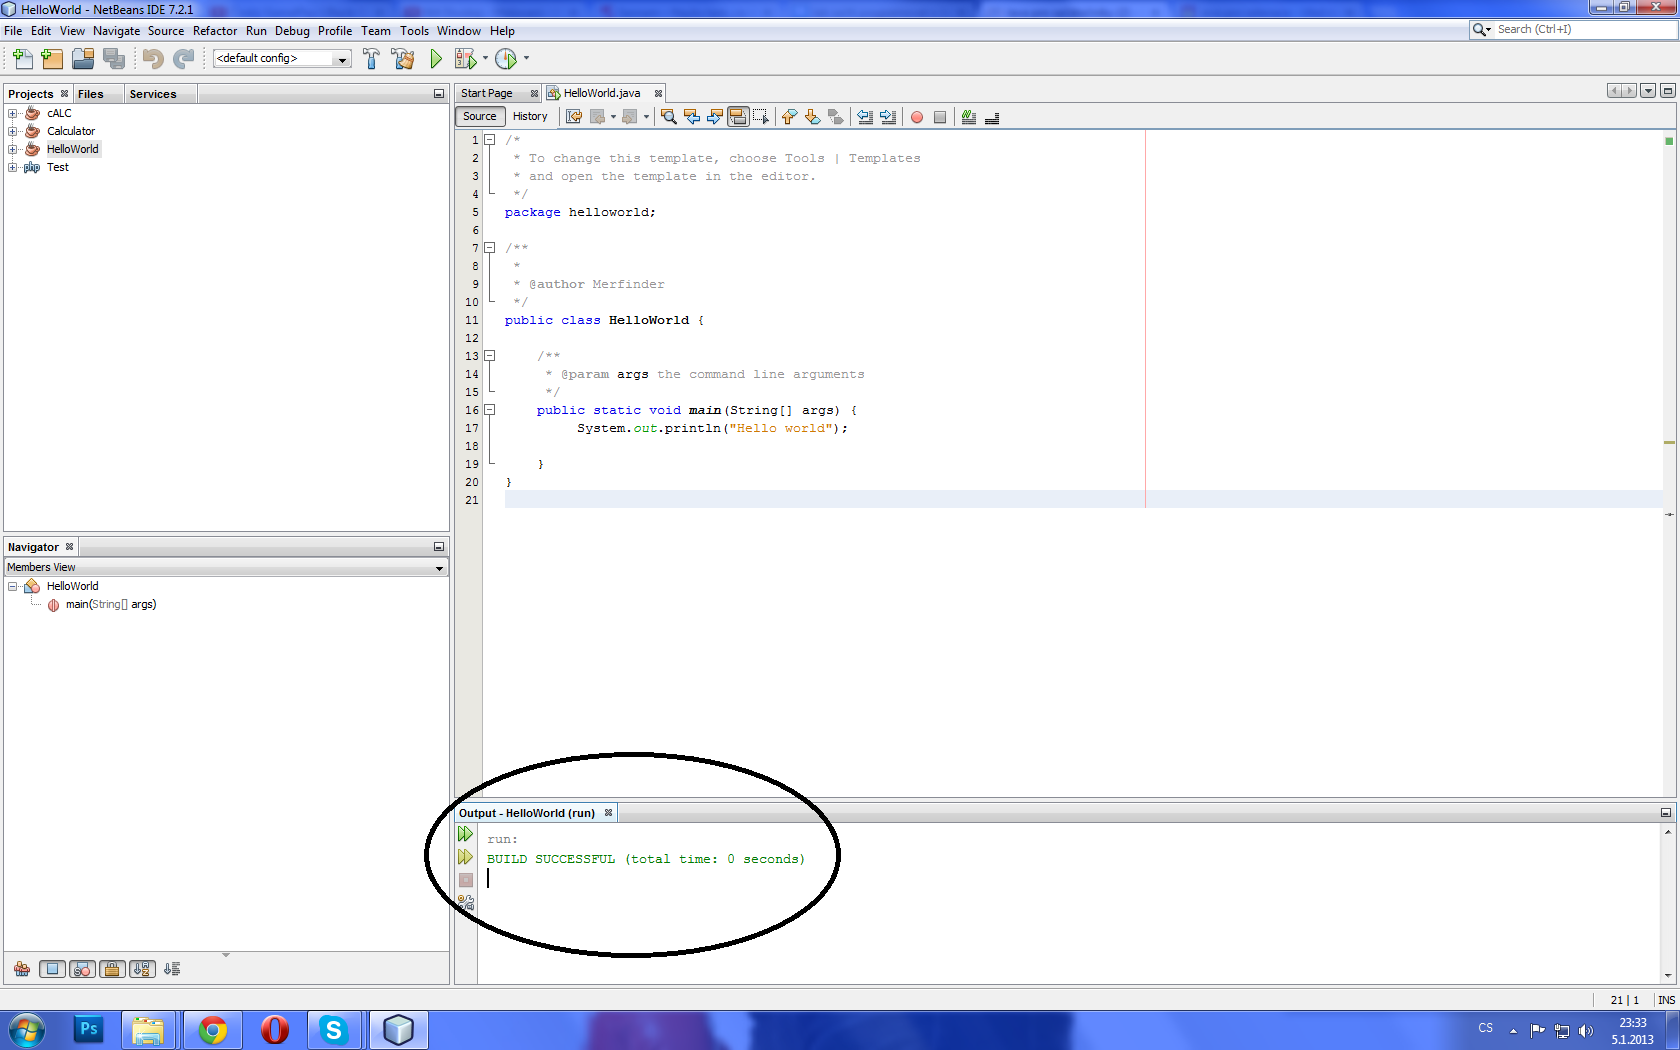Shift the line left in editor toolbar
Screen dimensions: 1680x1050
coord(865,117)
